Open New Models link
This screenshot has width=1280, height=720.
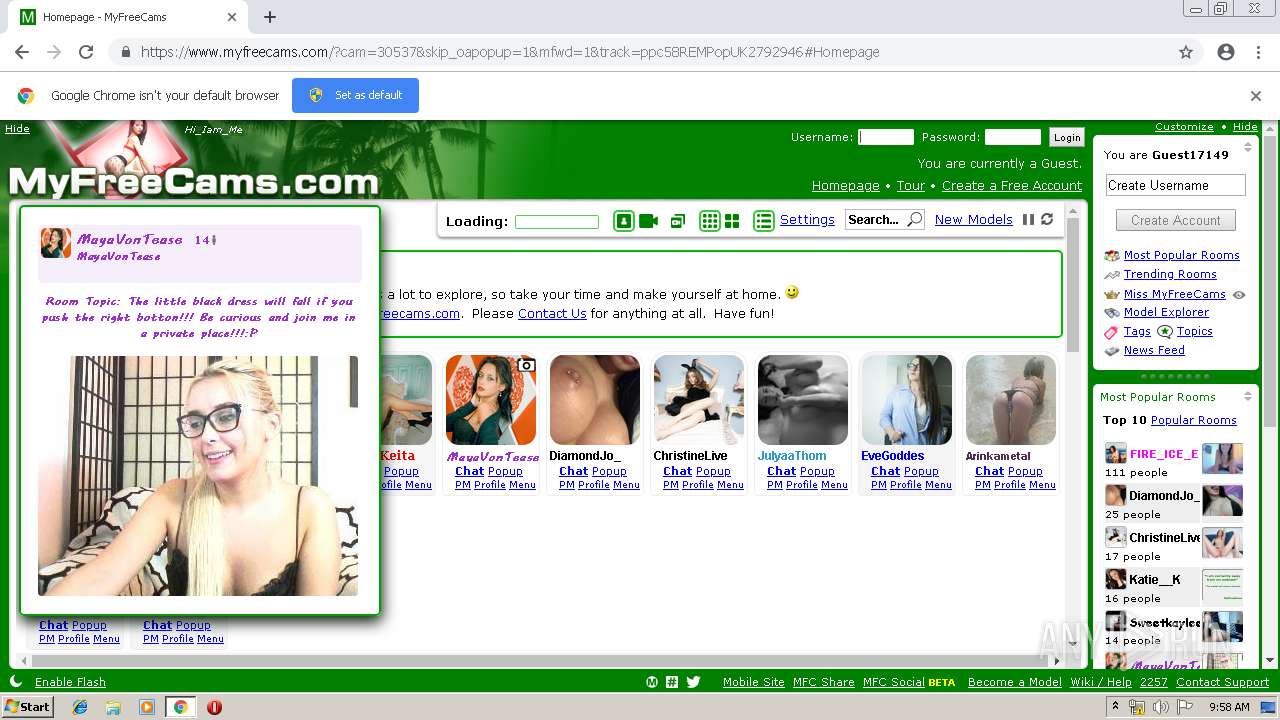974,220
